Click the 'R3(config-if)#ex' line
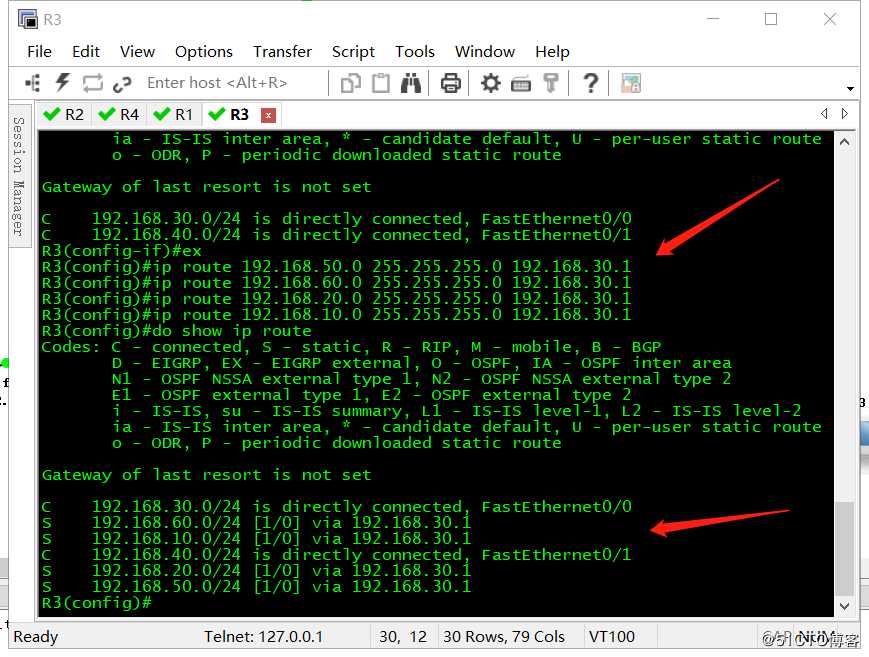Screen dimensions: 869x657 click(x=121, y=251)
